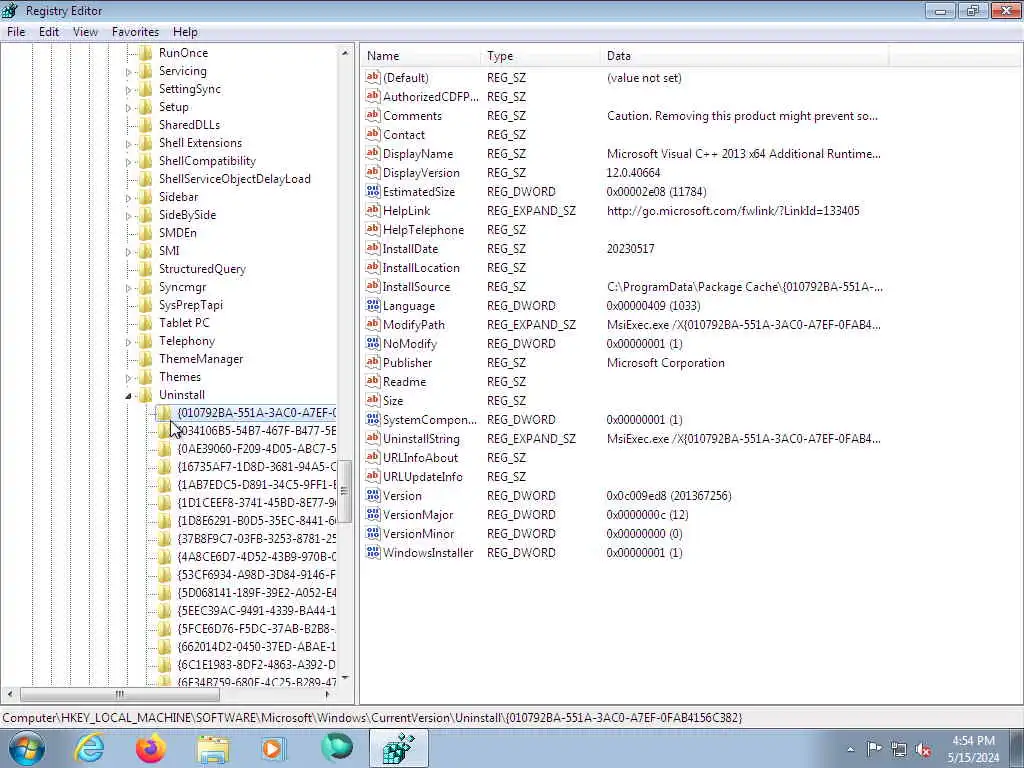Select the ModifyPath value name
1024x768 pixels.
pyautogui.click(x=413, y=324)
